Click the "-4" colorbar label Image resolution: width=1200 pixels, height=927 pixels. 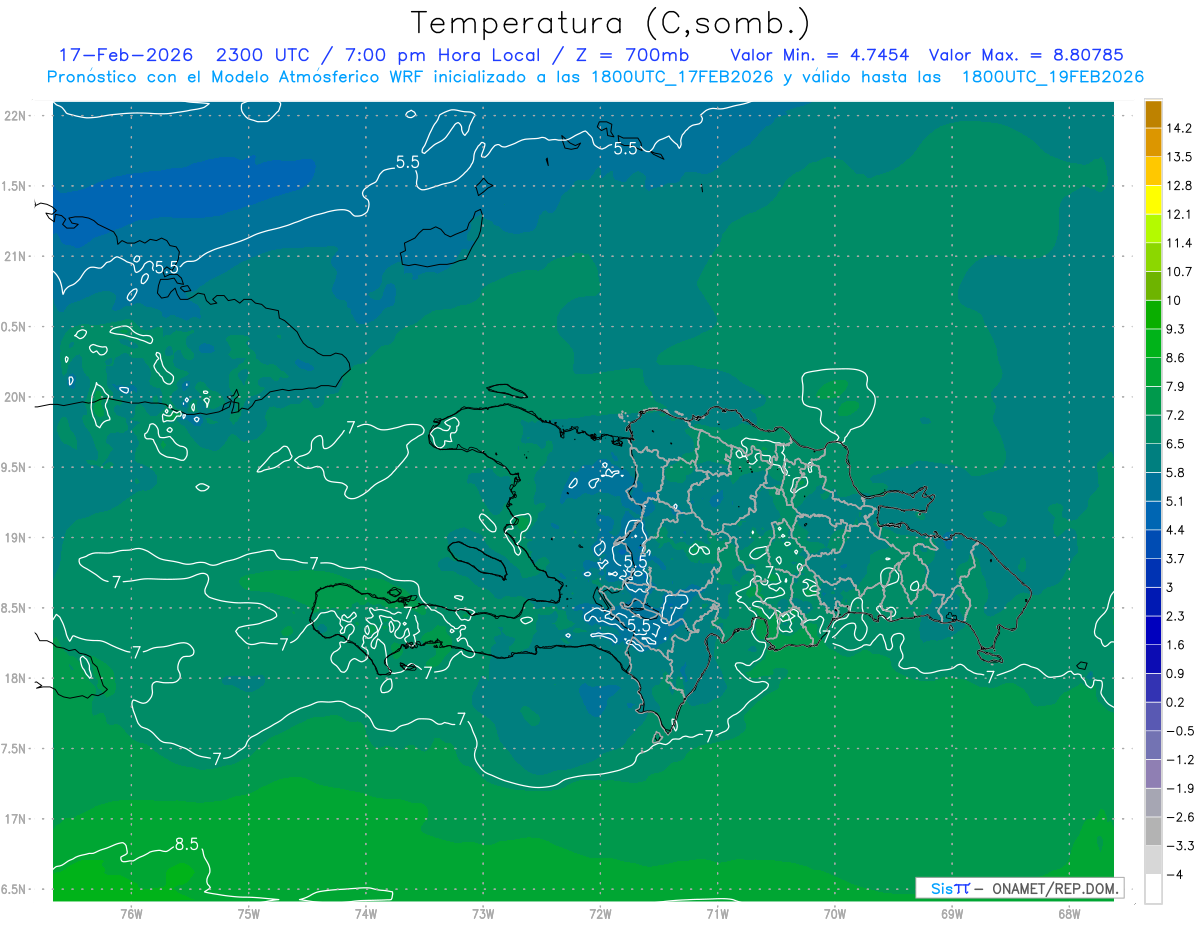(1174, 875)
